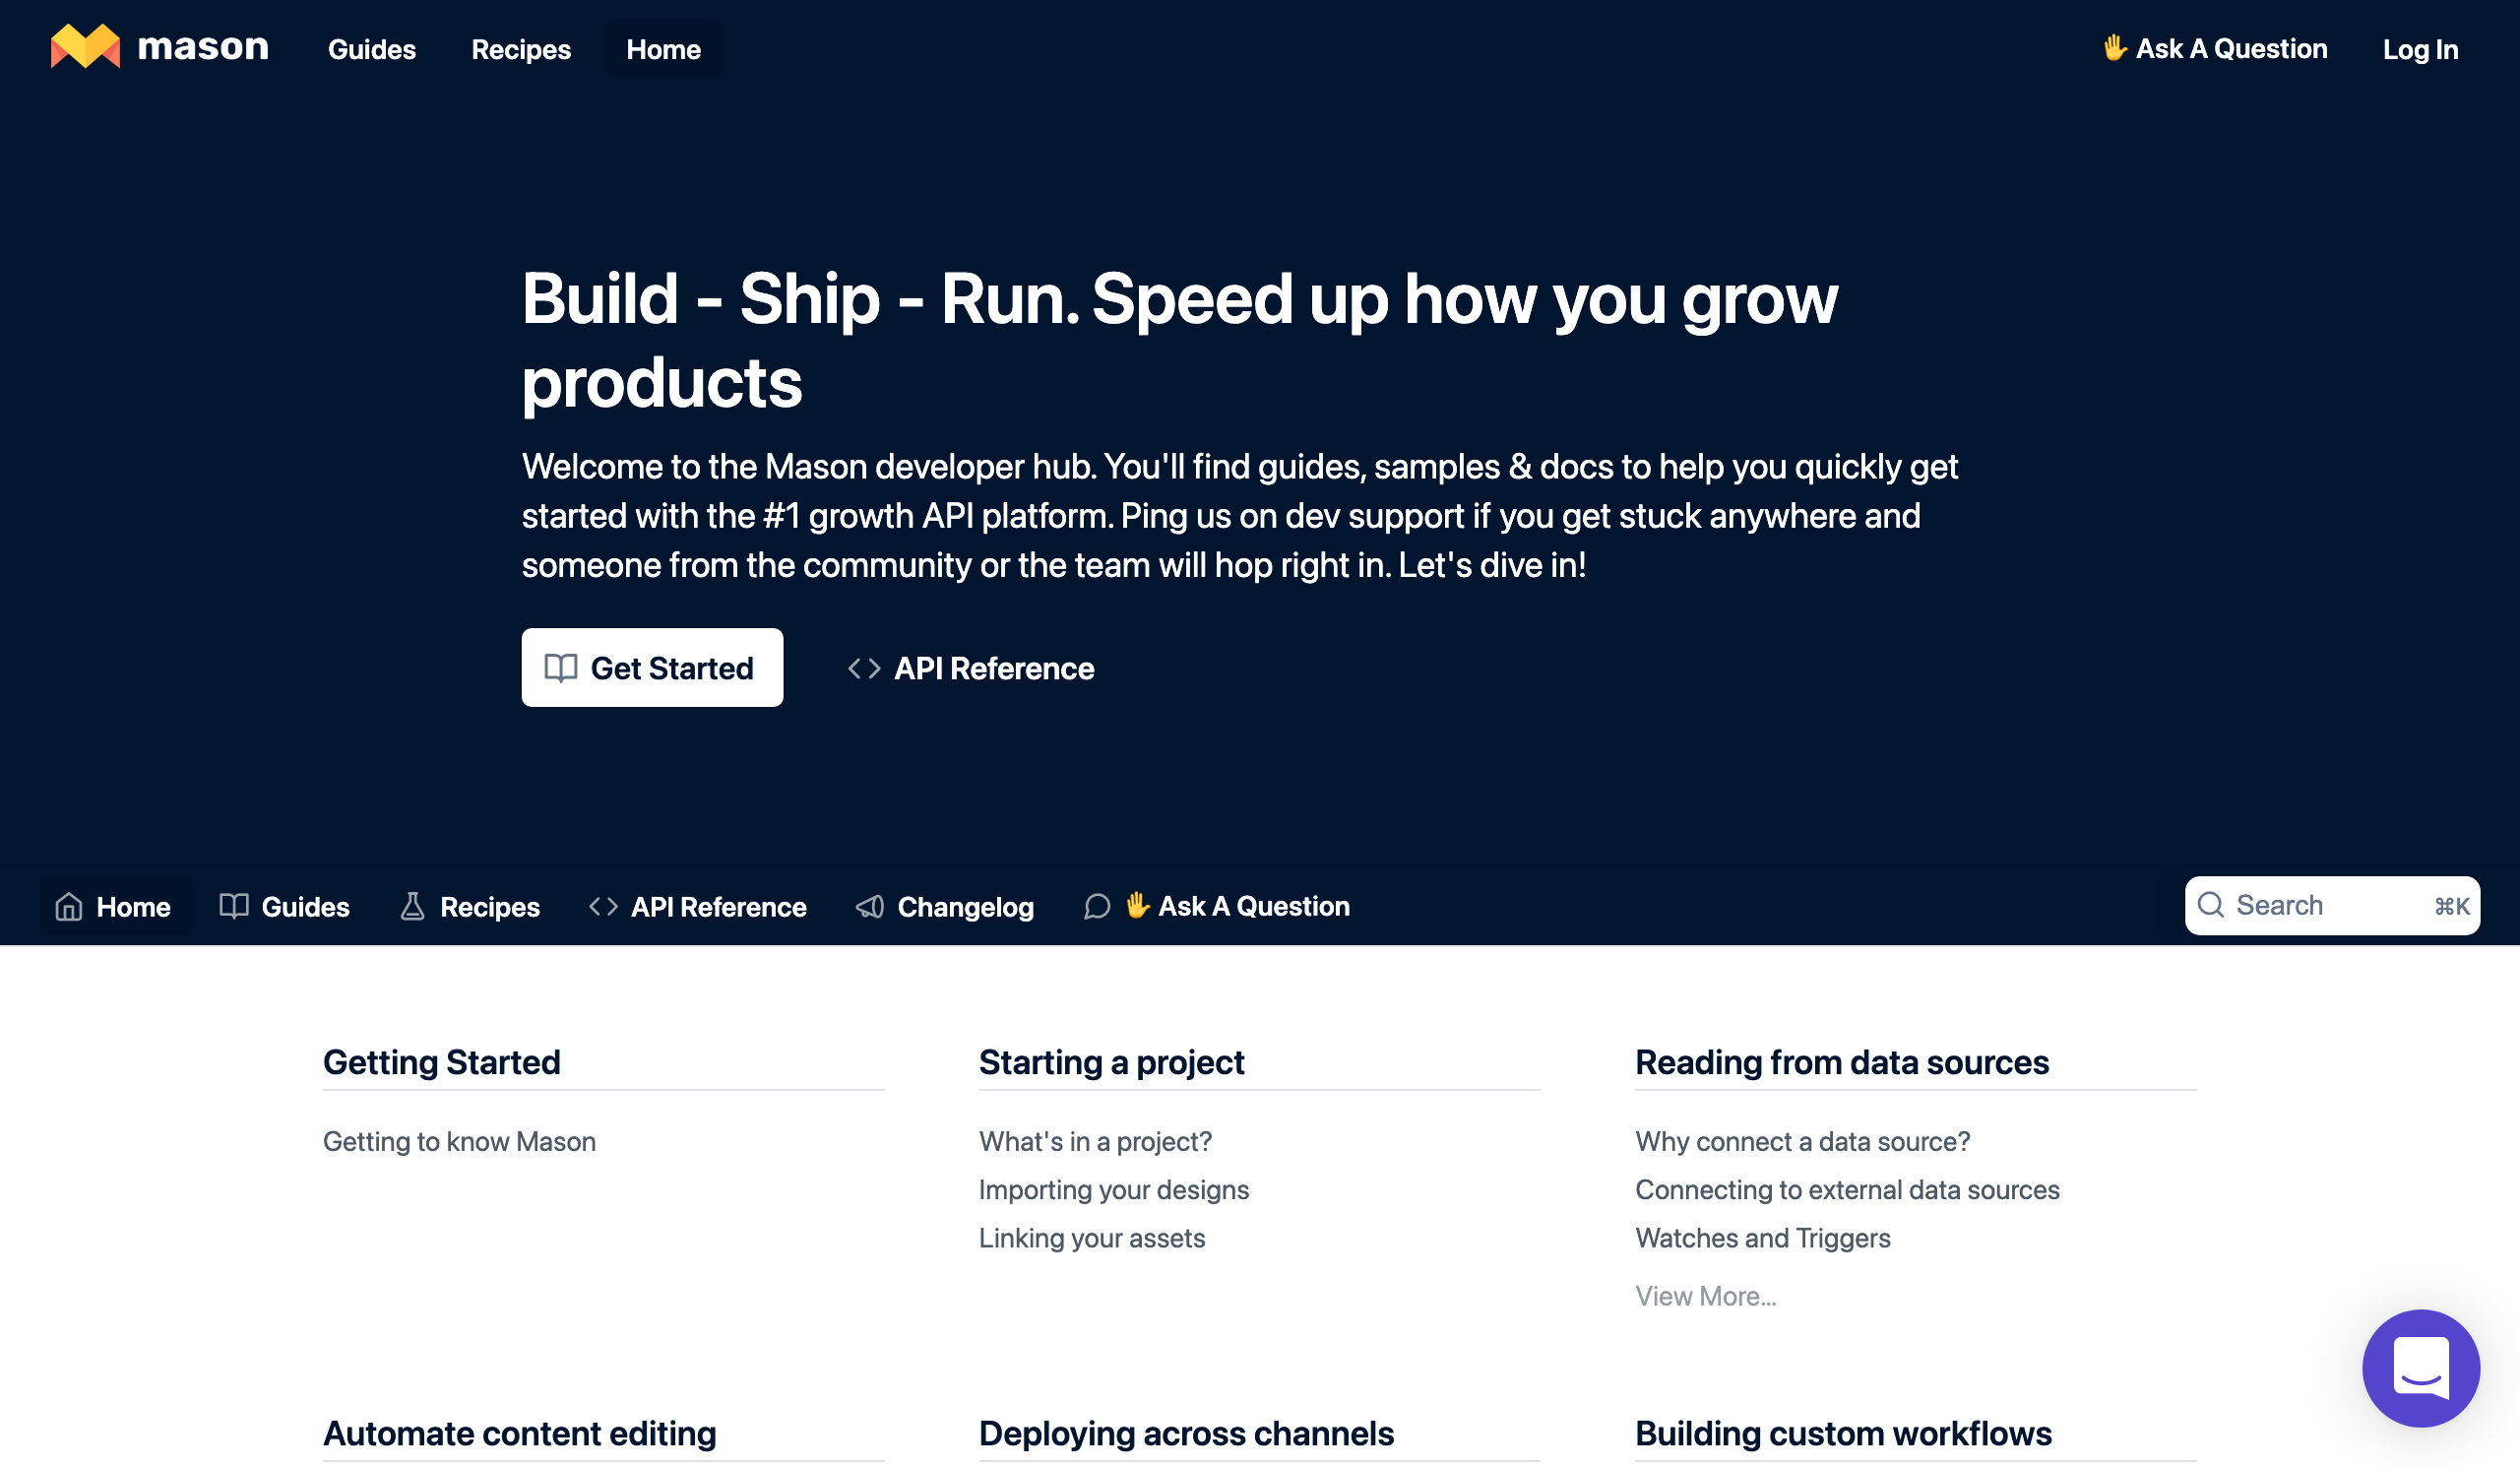Open What's in a project?
This screenshot has width=2520, height=1467.
coord(1095,1141)
